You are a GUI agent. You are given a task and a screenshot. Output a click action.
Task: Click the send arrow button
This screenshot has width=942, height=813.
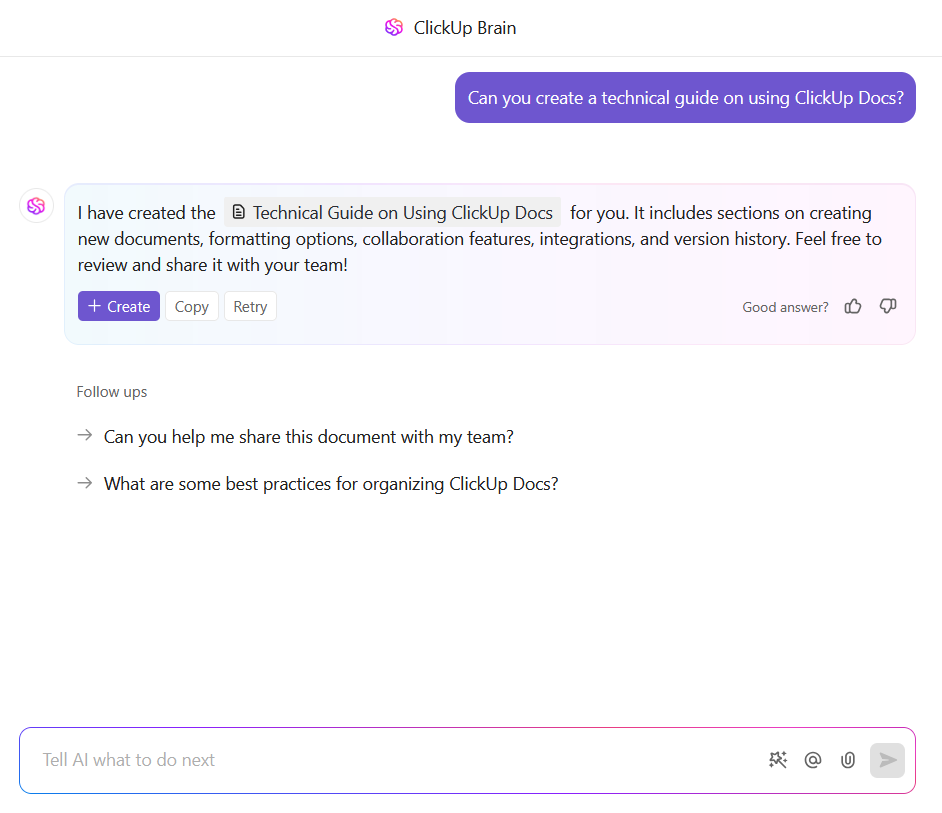[887, 760]
